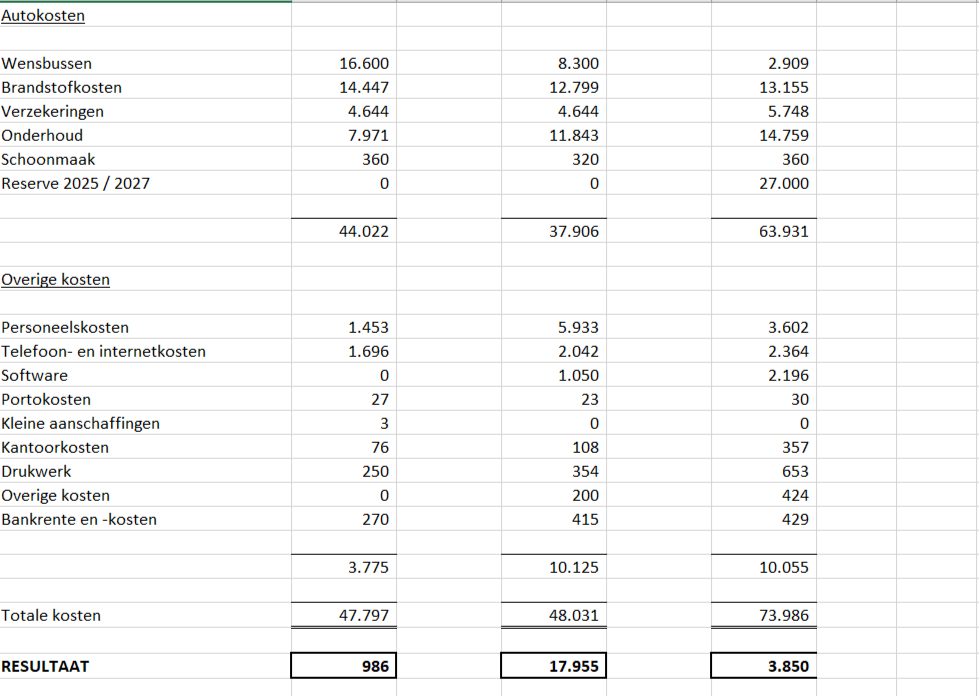Select the Autokosten subtotal 44.022
This screenshot has width=979, height=696.
(365, 232)
